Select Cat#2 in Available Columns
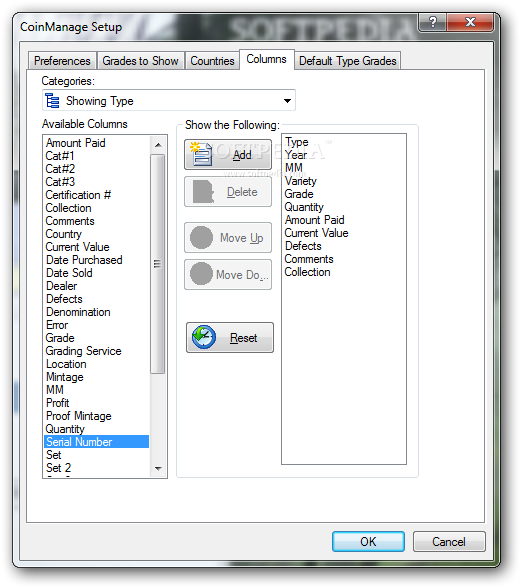The width and height of the screenshot is (521, 588). (97, 169)
